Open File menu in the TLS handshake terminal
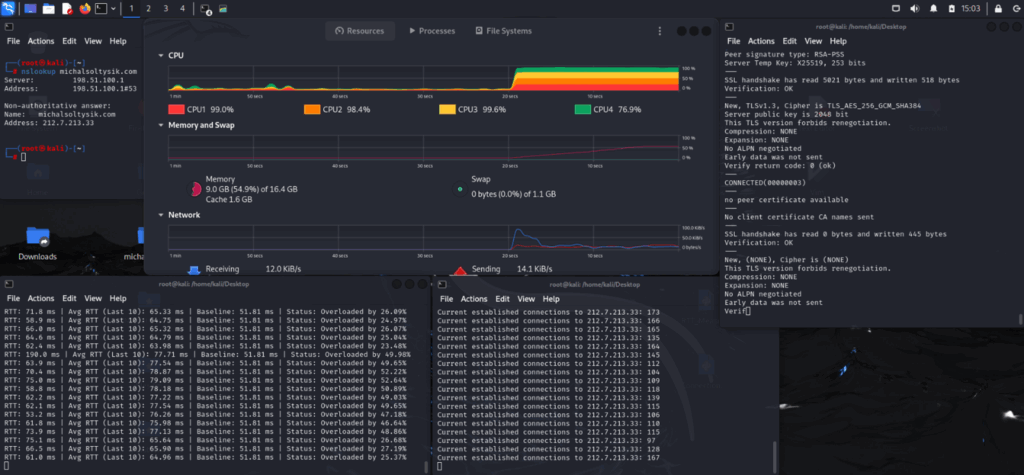This screenshot has height=475, width=1024. pos(733,41)
